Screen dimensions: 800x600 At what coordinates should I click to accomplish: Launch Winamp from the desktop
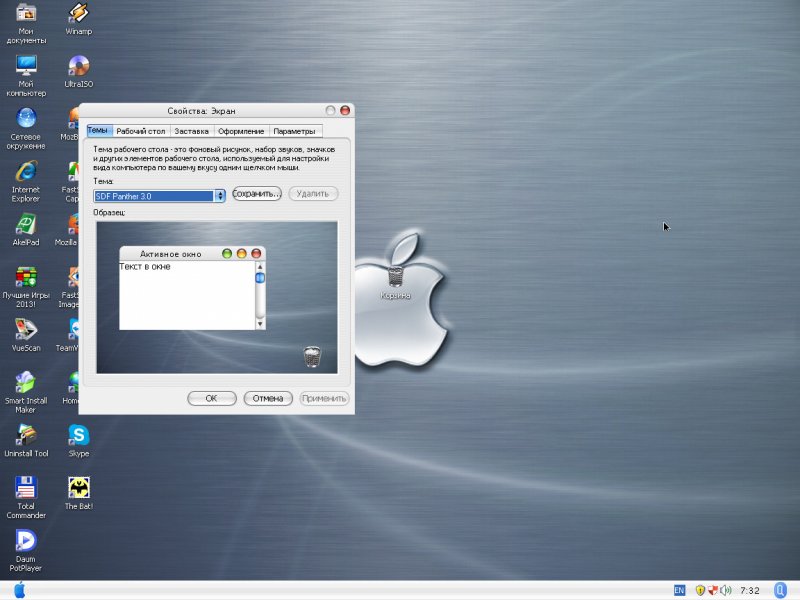coord(79,19)
